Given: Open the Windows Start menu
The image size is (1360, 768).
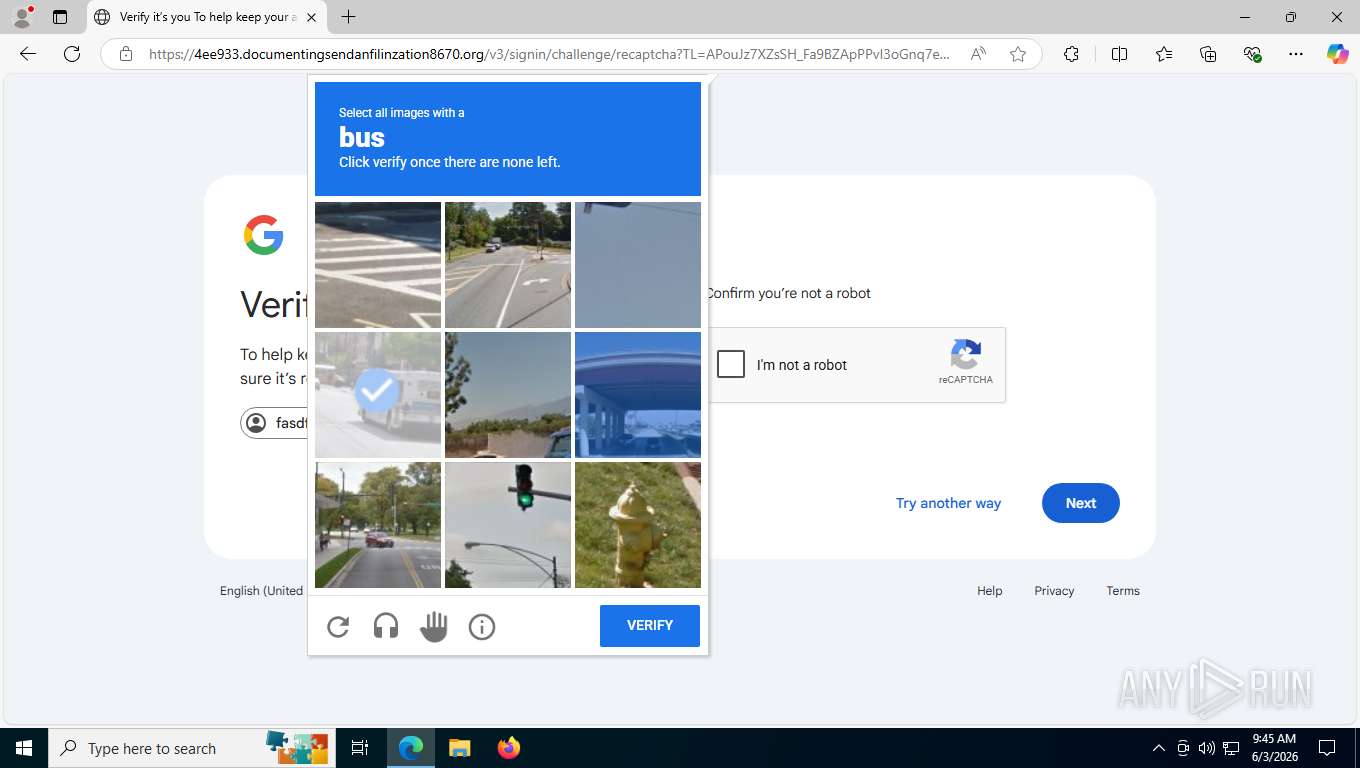Looking at the screenshot, I should coord(24,748).
